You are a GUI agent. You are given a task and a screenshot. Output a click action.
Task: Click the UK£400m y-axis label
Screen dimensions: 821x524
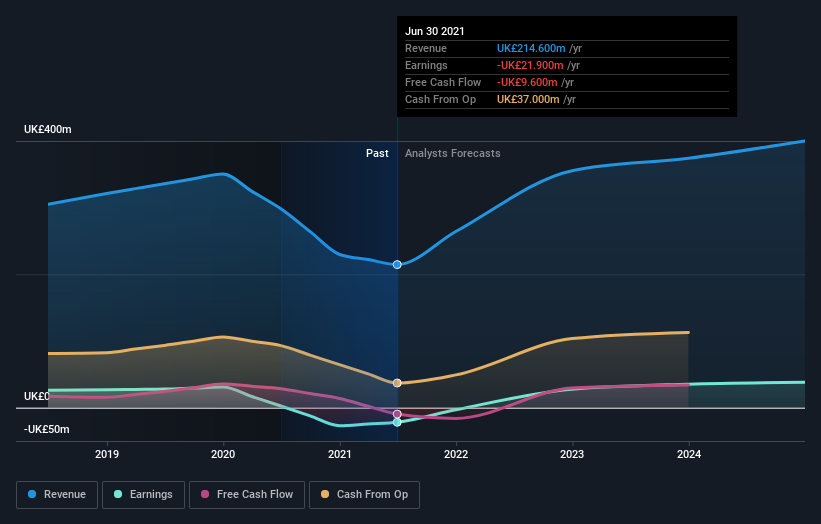pyautogui.click(x=48, y=129)
